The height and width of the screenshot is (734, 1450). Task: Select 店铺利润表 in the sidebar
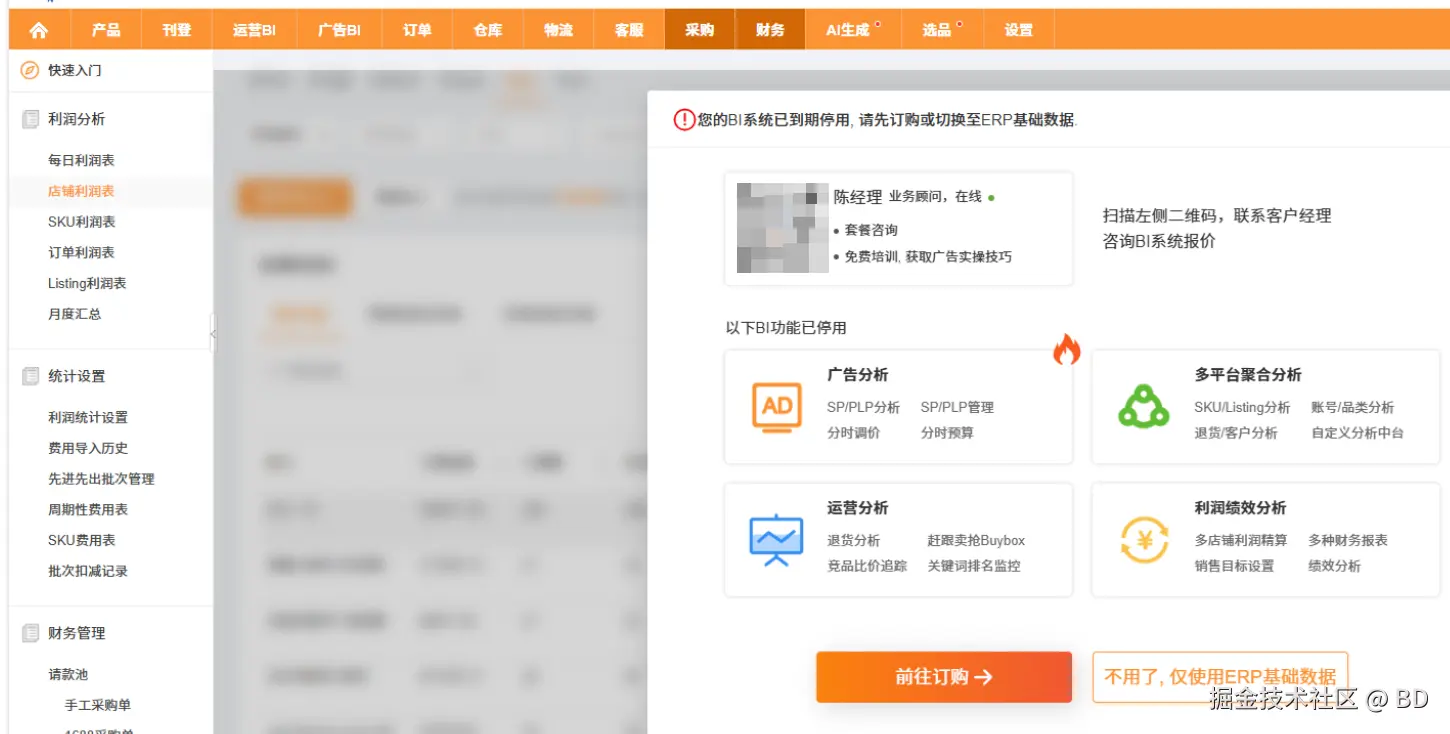tap(81, 191)
